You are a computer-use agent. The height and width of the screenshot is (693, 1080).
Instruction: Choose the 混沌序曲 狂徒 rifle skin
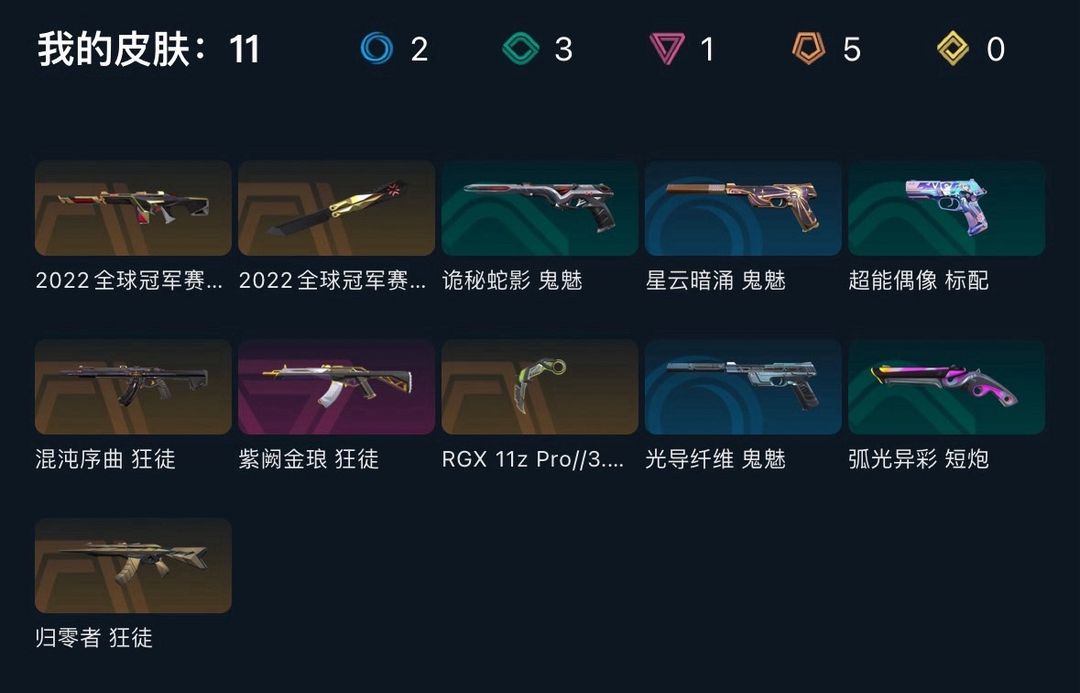[133, 386]
